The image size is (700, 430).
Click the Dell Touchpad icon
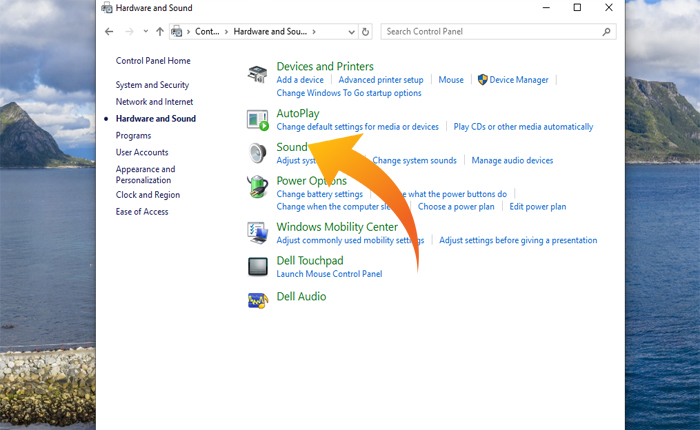click(258, 266)
